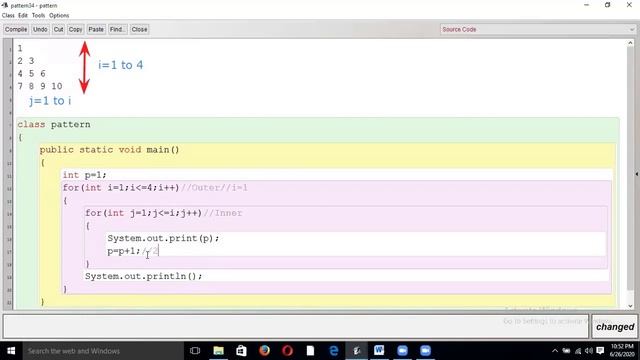
Task: Click the Compile button
Action: pos(16,29)
